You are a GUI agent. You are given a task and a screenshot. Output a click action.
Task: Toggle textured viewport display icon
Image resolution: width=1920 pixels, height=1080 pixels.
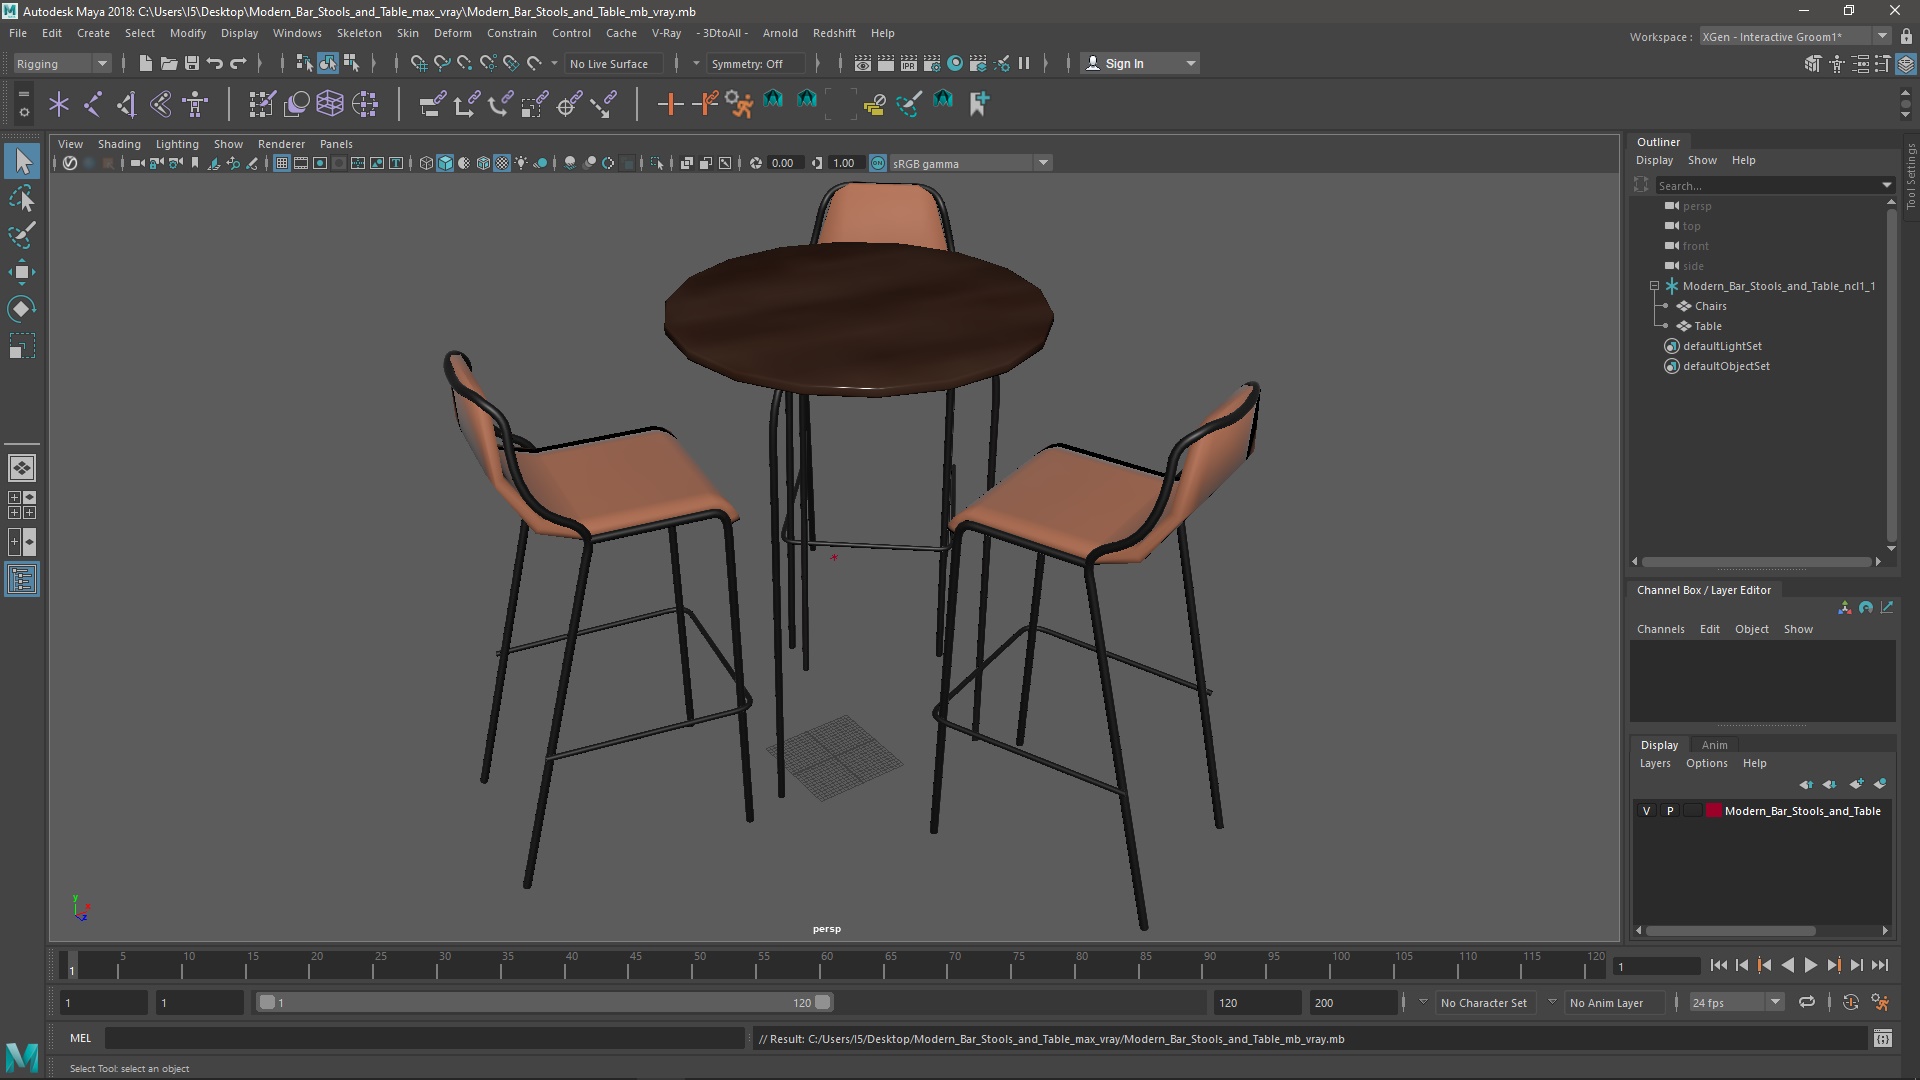(x=502, y=163)
